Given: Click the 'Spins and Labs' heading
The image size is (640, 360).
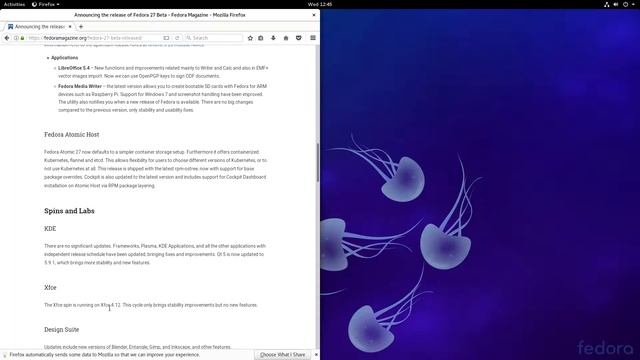Looking at the screenshot, I should tap(69, 211).
